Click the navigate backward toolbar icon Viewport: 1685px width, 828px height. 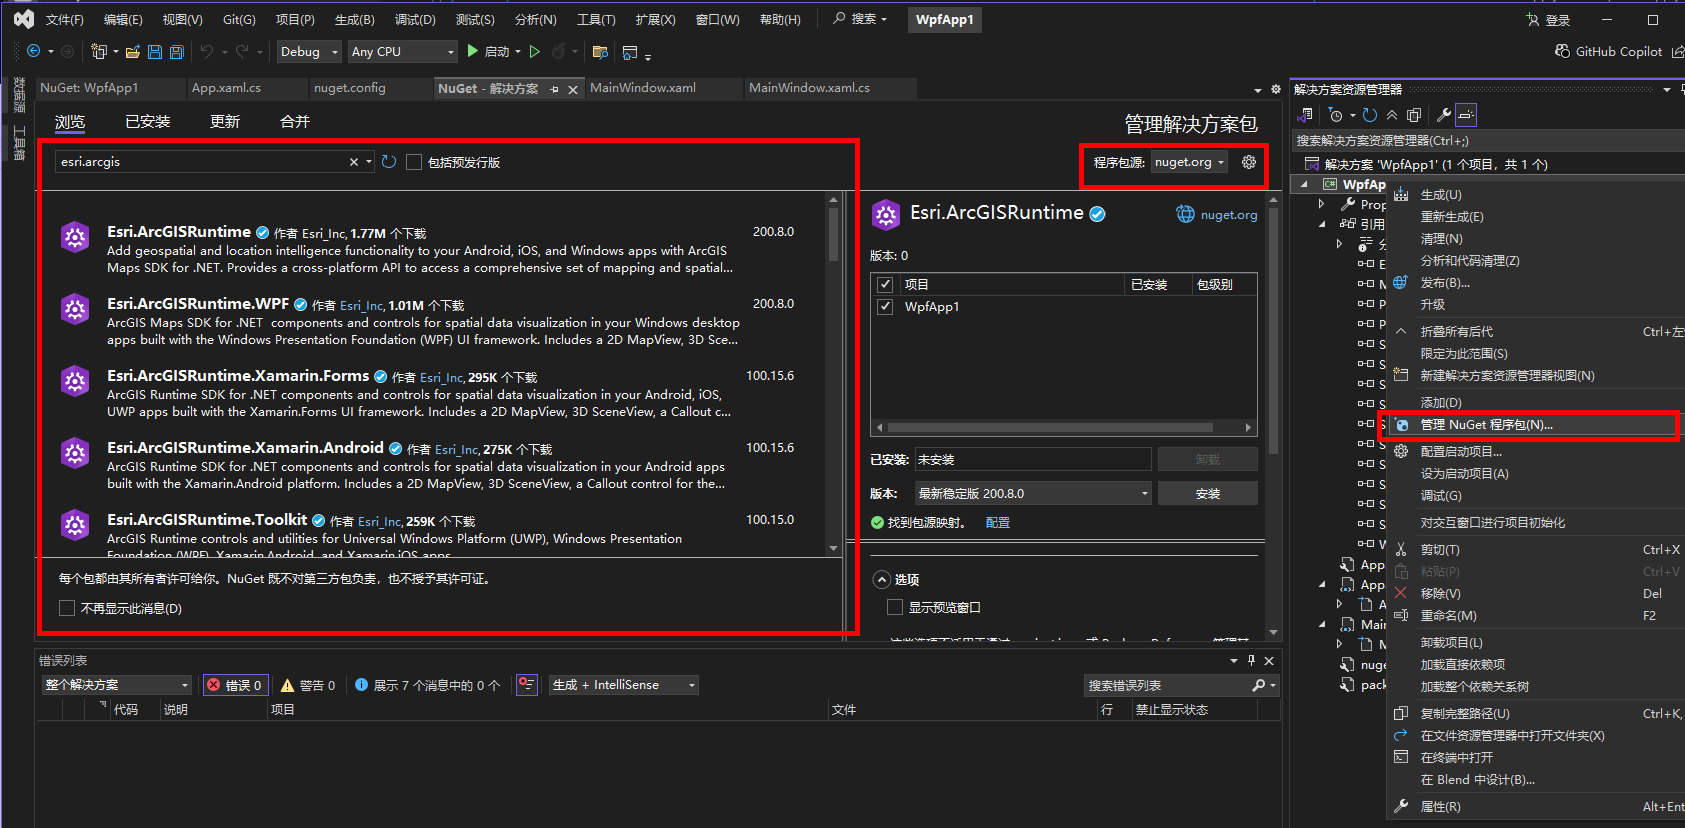click(33, 51)
